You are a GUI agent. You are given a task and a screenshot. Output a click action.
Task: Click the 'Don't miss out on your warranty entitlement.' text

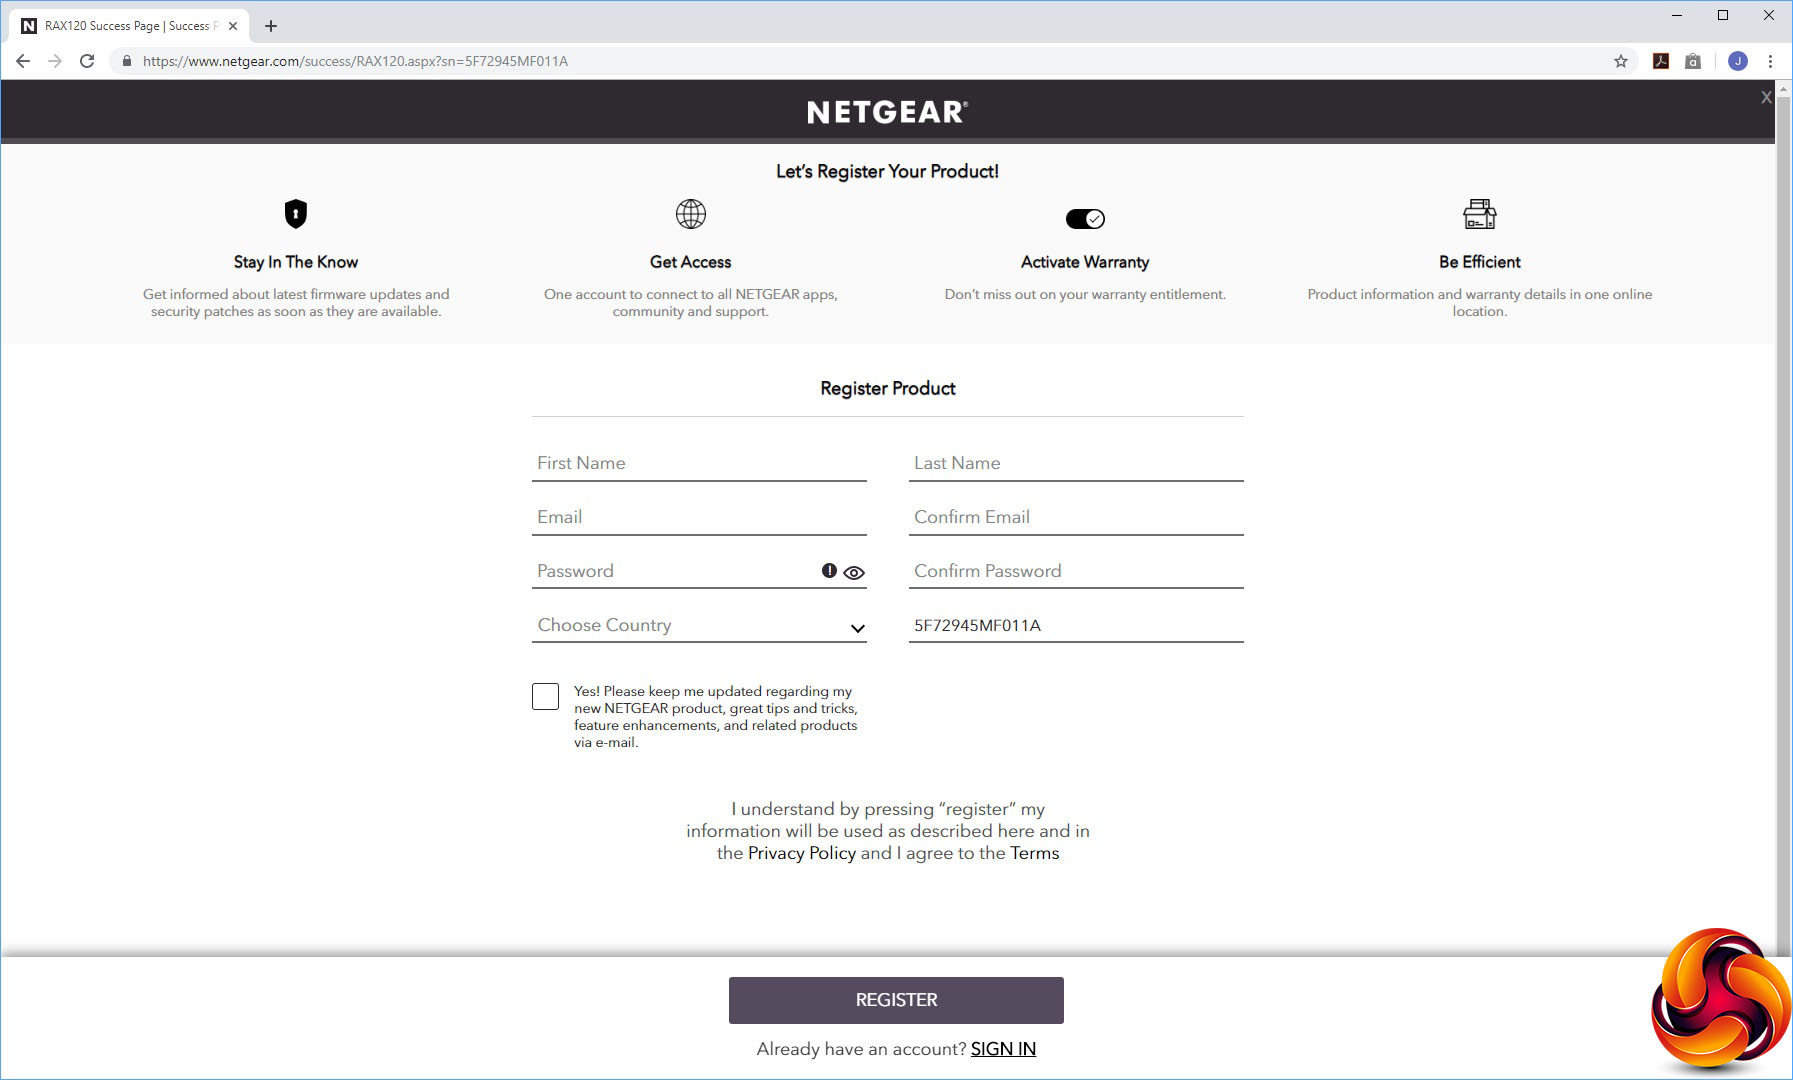1085,294
